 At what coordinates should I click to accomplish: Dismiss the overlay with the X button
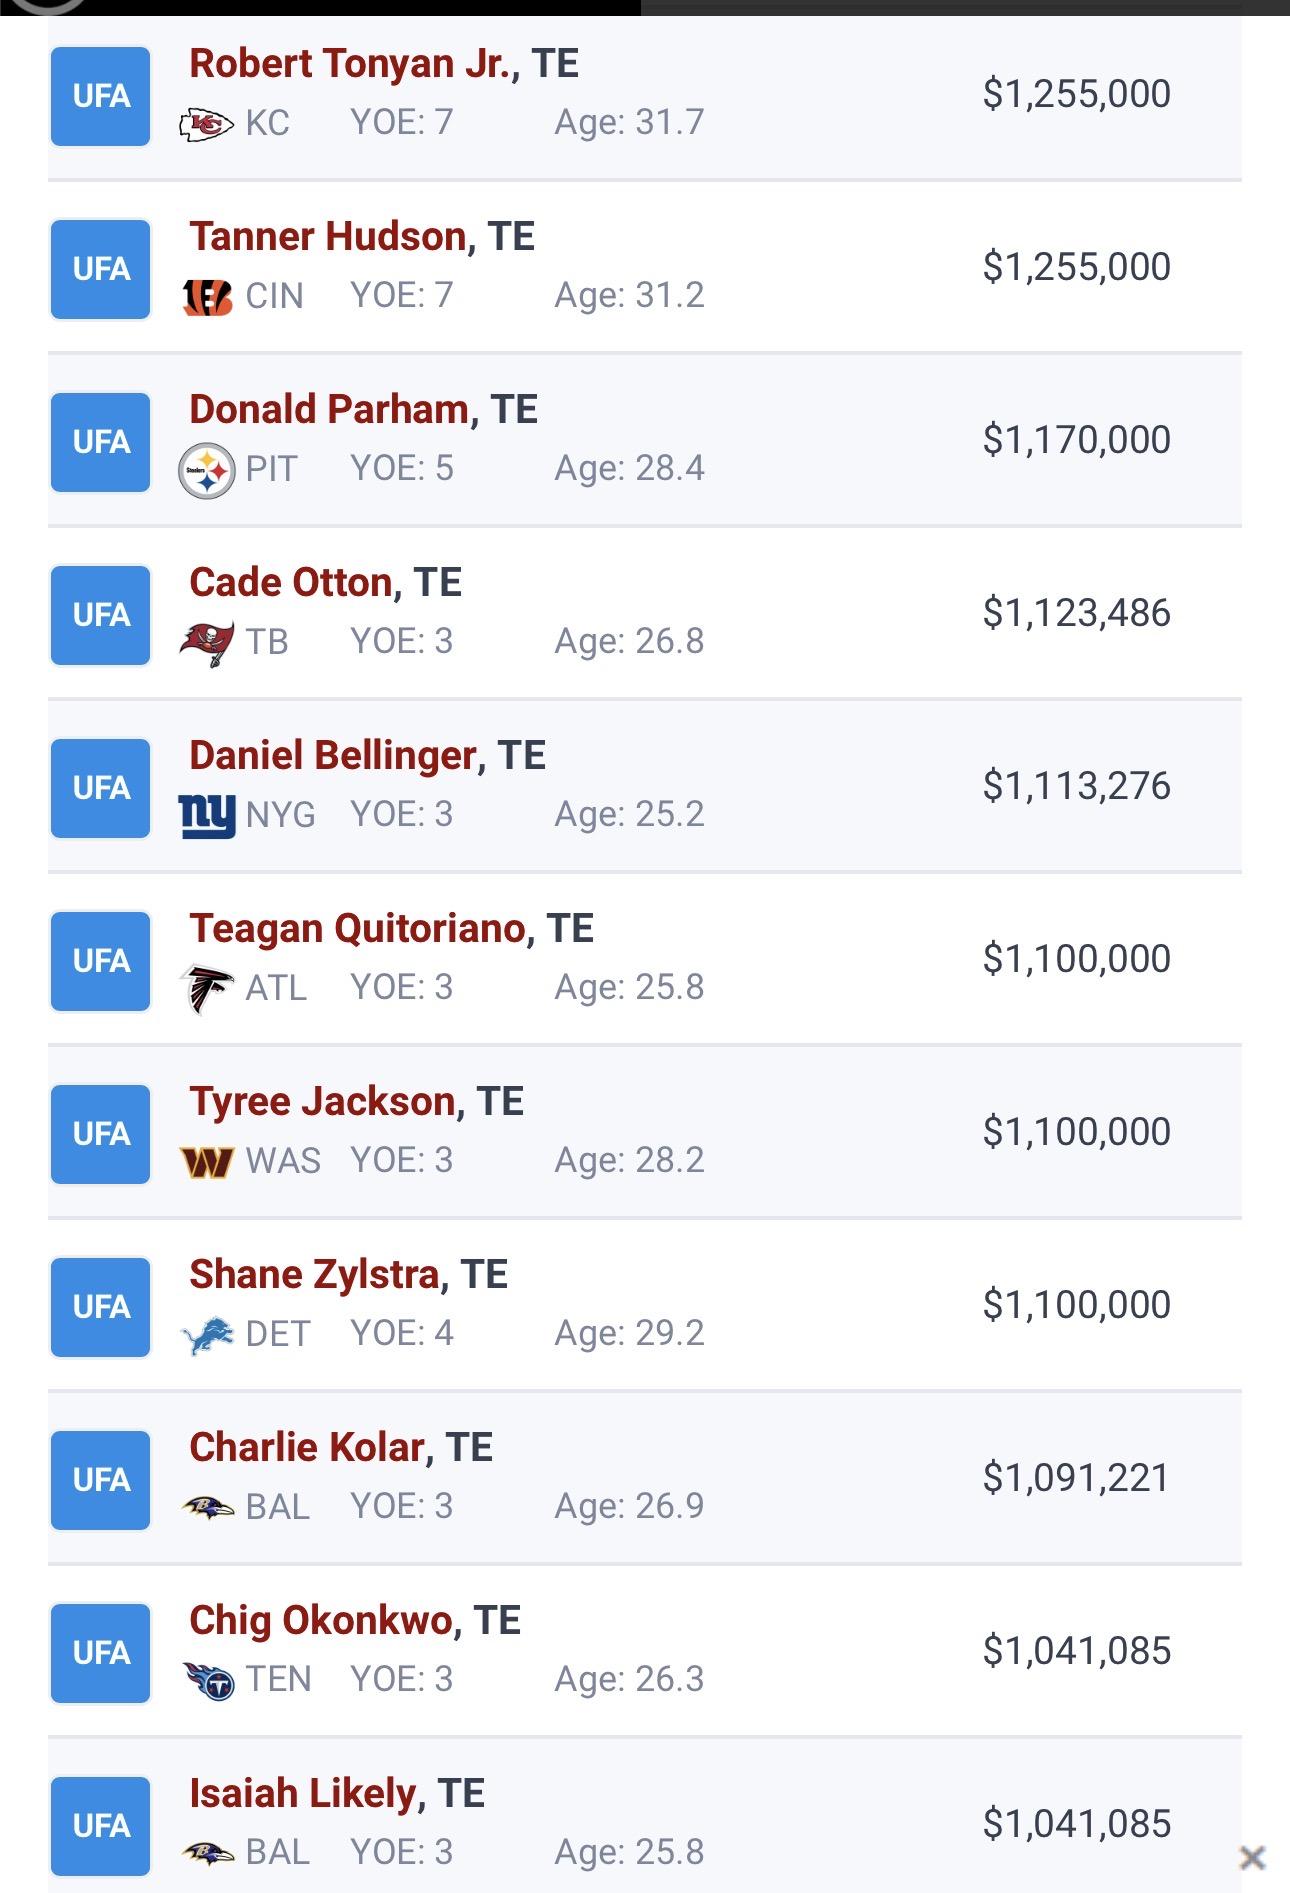[1252, 1858]
